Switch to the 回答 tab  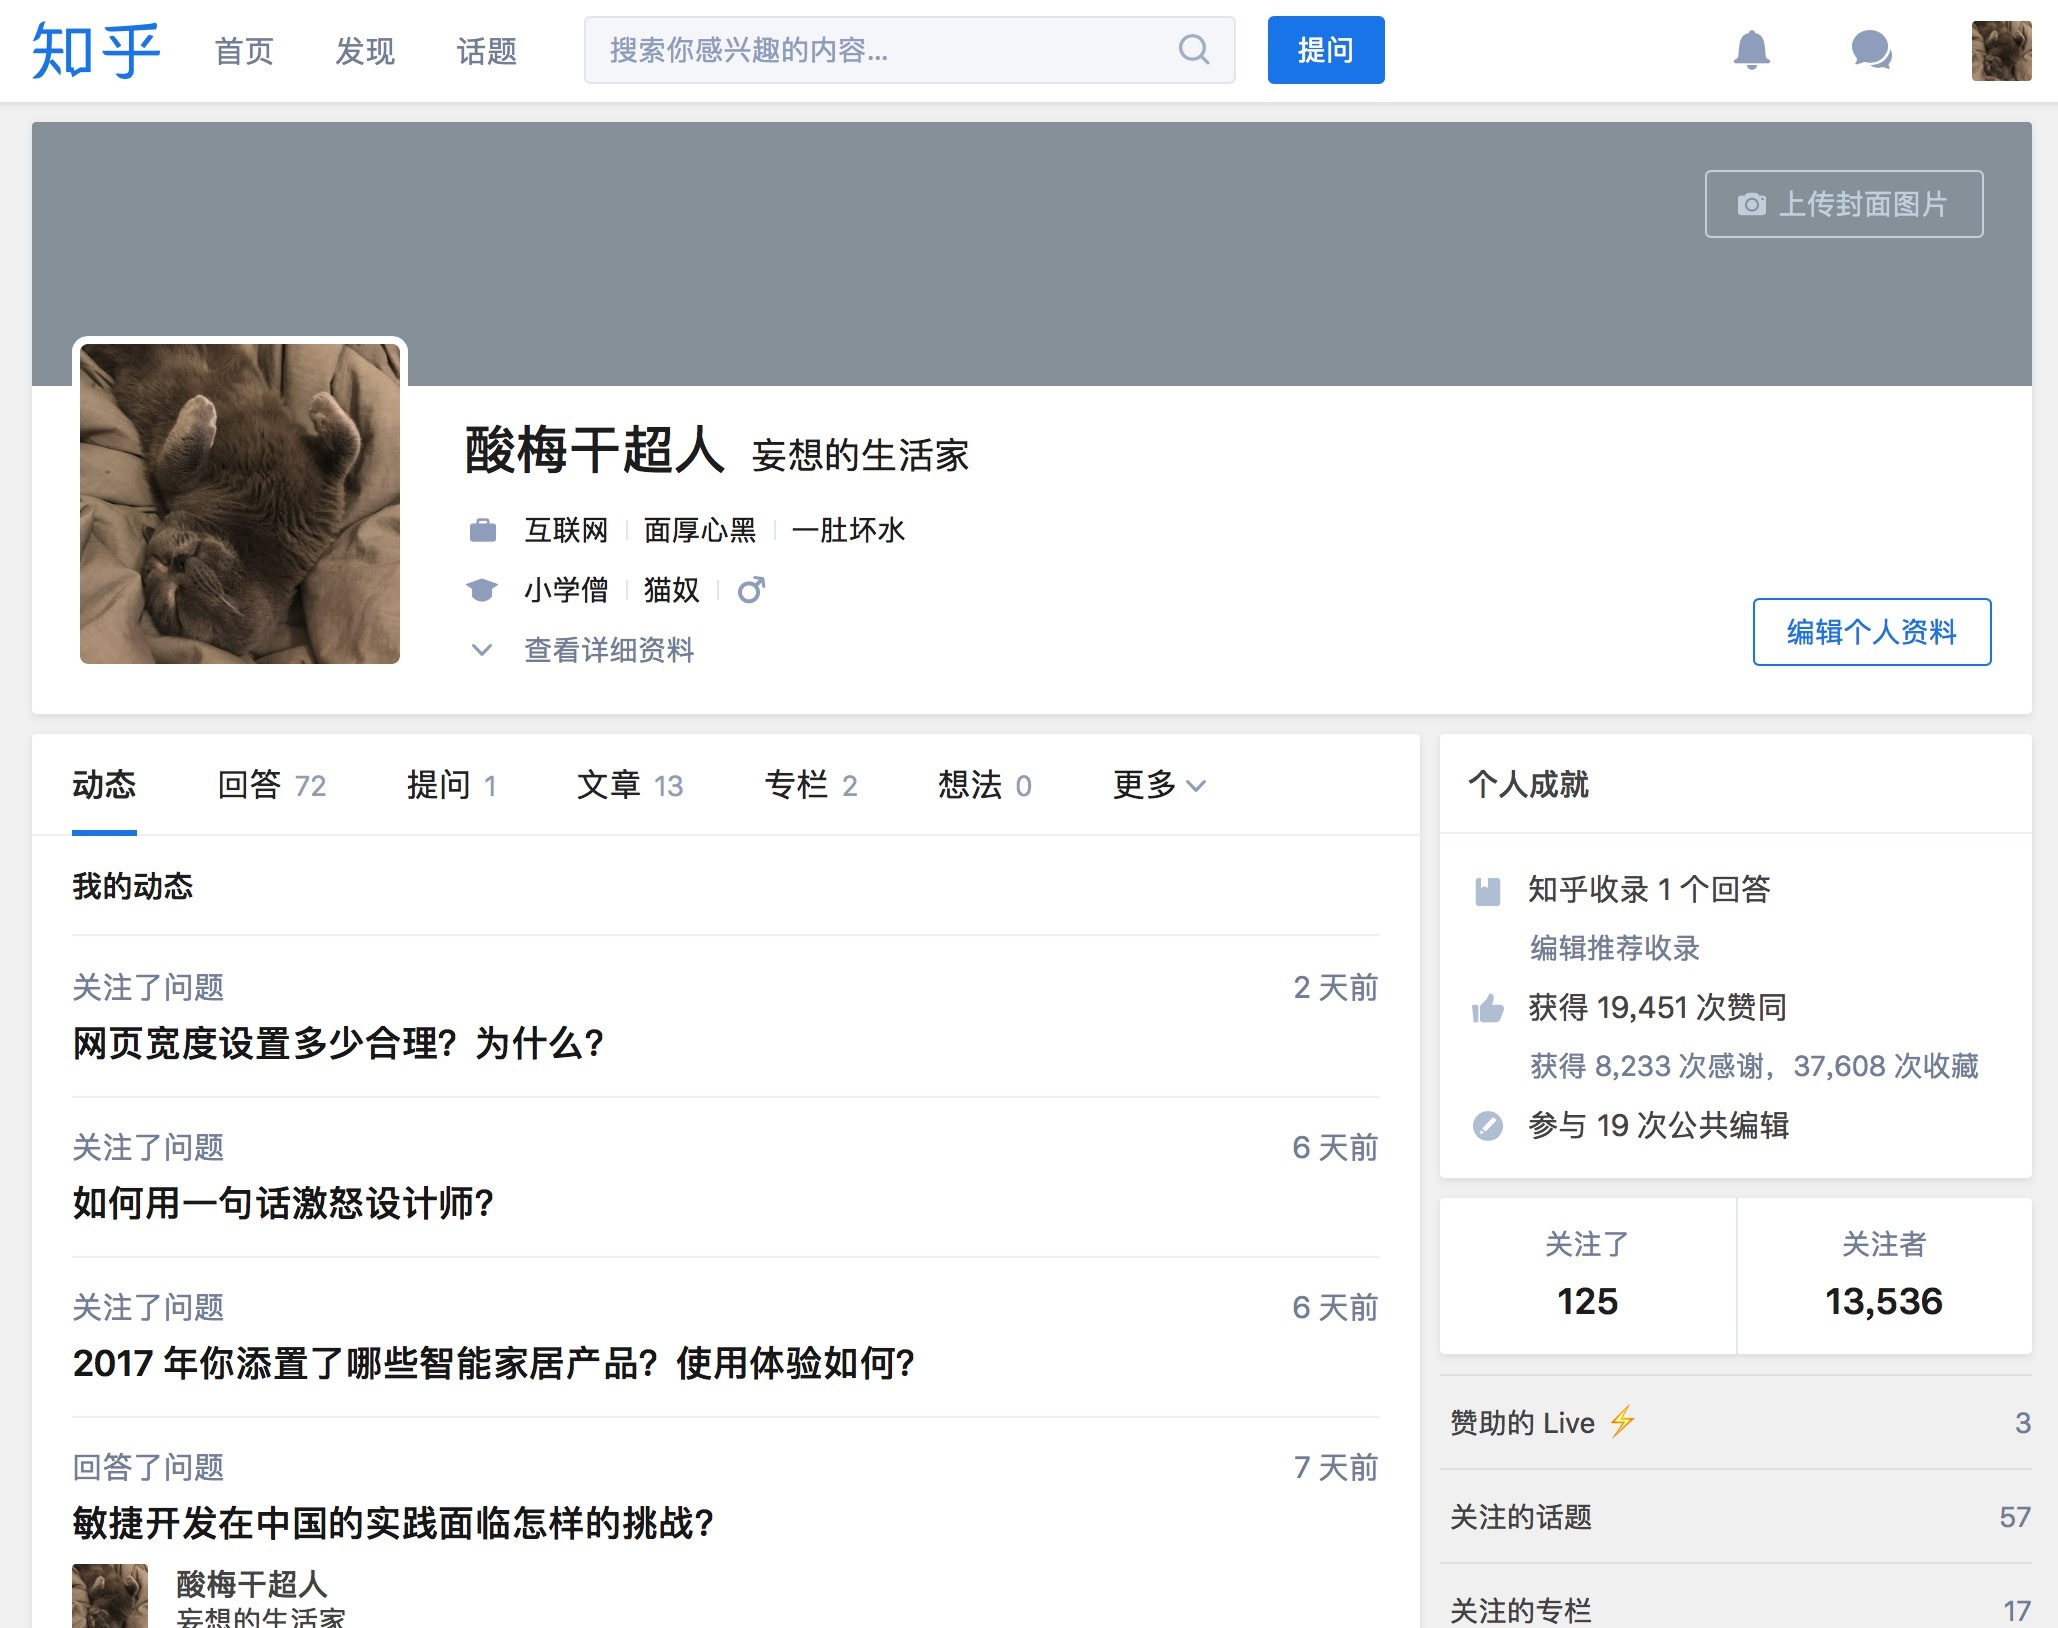click(x=271, y=785)
